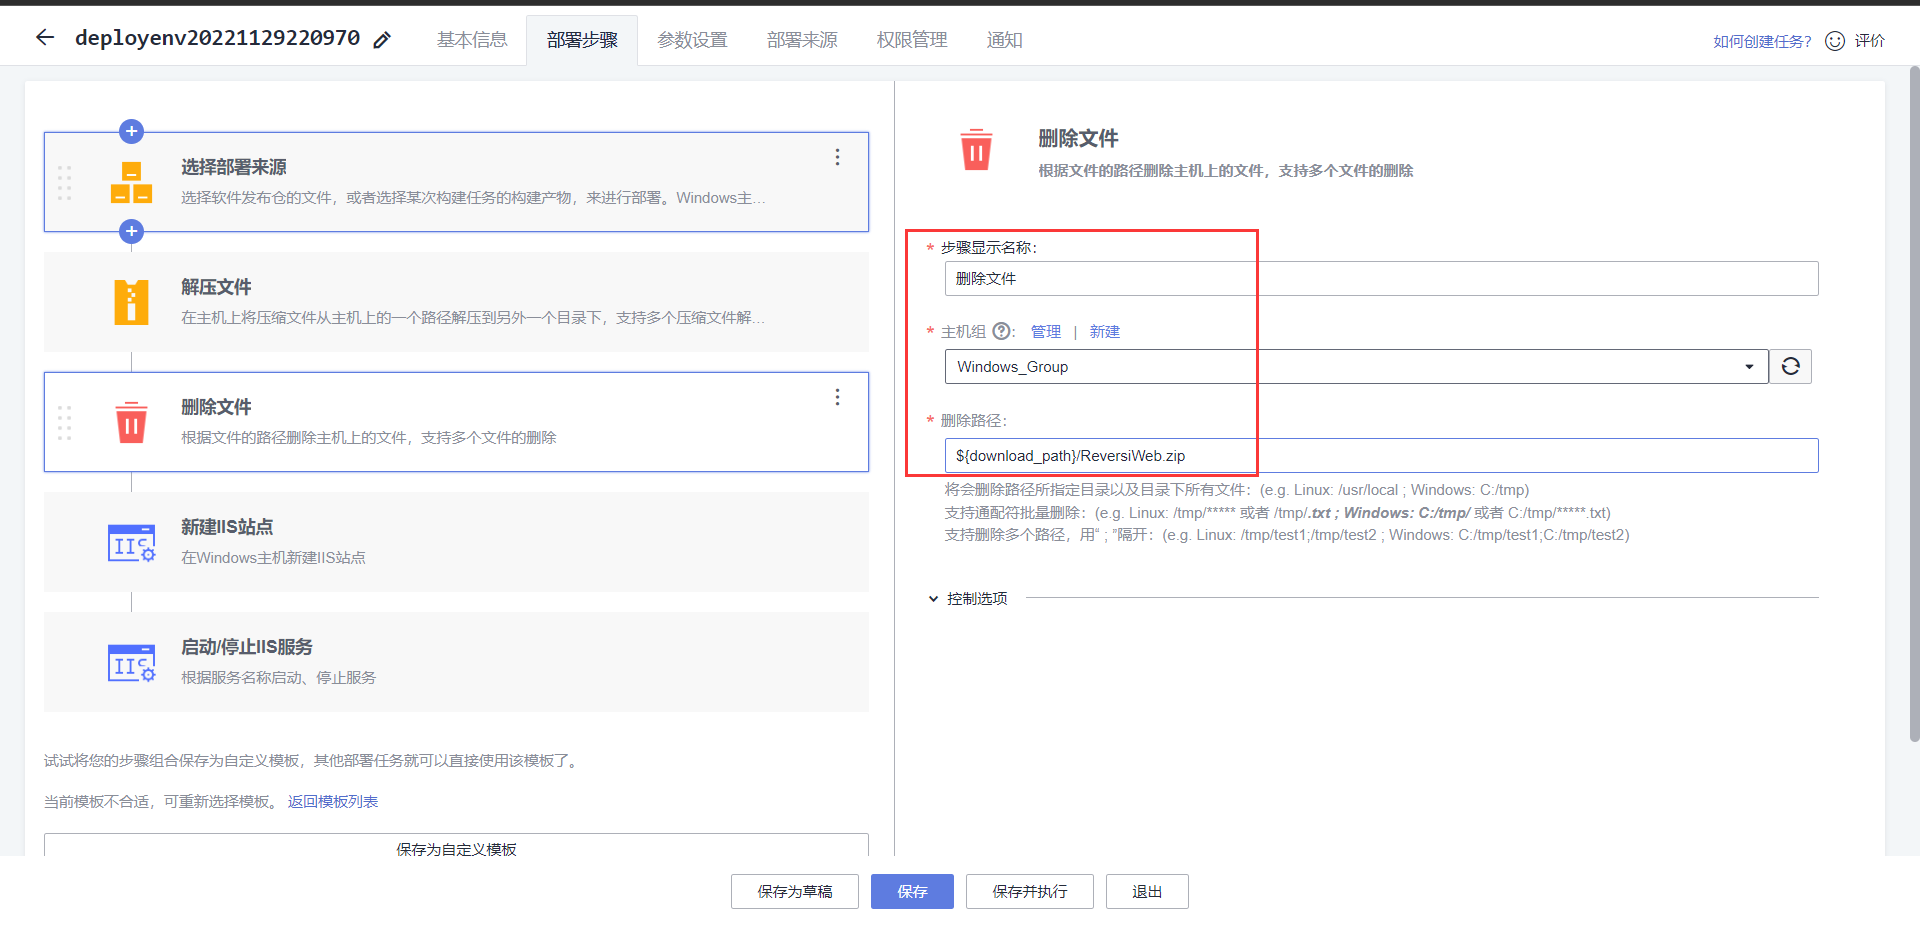Viewport: 1920px width, 927px height.
Task: Click the back arrow beside deployenv20221129220970
Action: 44,38
